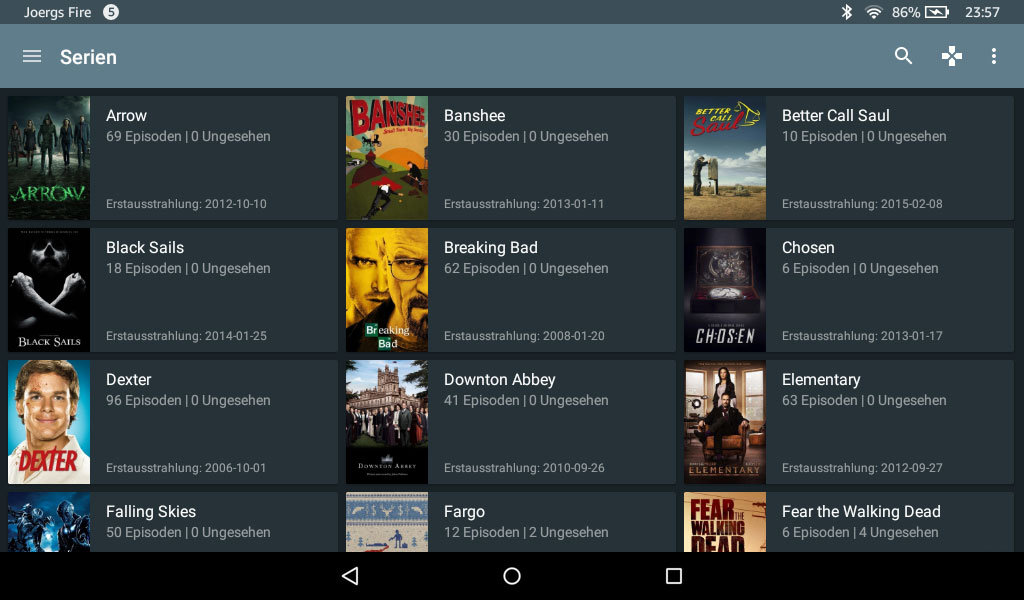This screenshot has height=600, width=1024.
Task: Open the Falling Skies poster thumbnail
Action: pyautogui.click(x=49, y=522)
